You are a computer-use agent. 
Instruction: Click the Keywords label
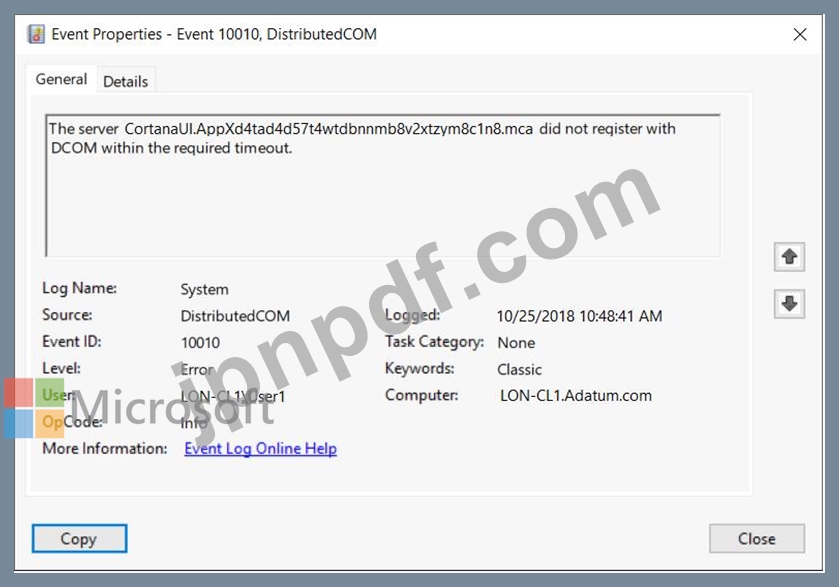(x=420, y=368)
